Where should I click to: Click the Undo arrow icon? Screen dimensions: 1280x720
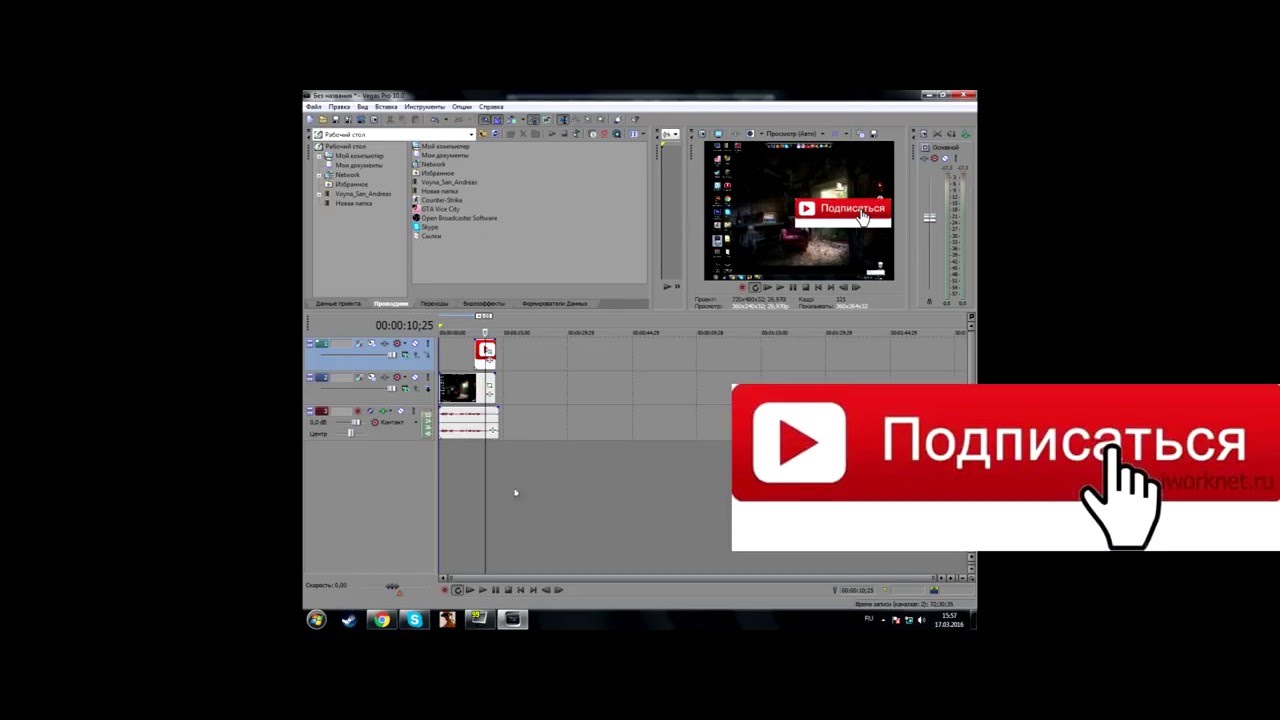click(x=435, y=119)
